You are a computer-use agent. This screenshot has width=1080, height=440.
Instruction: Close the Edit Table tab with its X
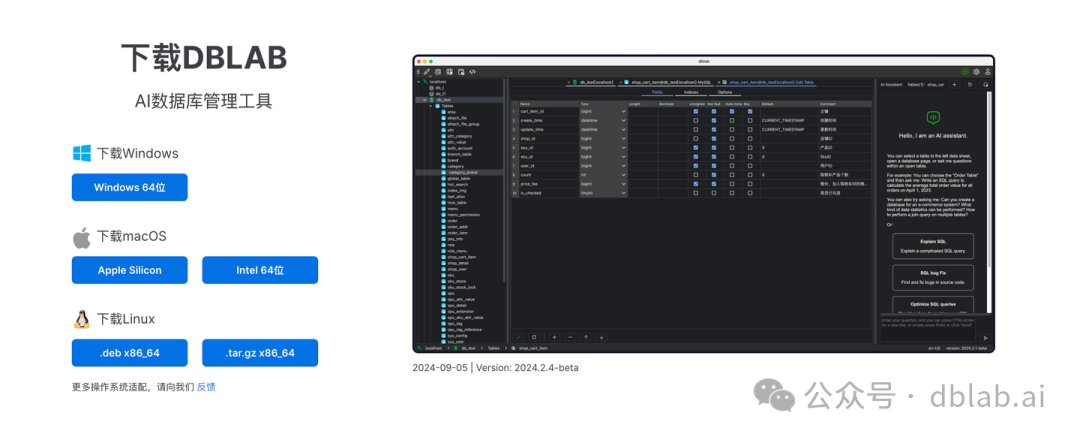[718, 82]
